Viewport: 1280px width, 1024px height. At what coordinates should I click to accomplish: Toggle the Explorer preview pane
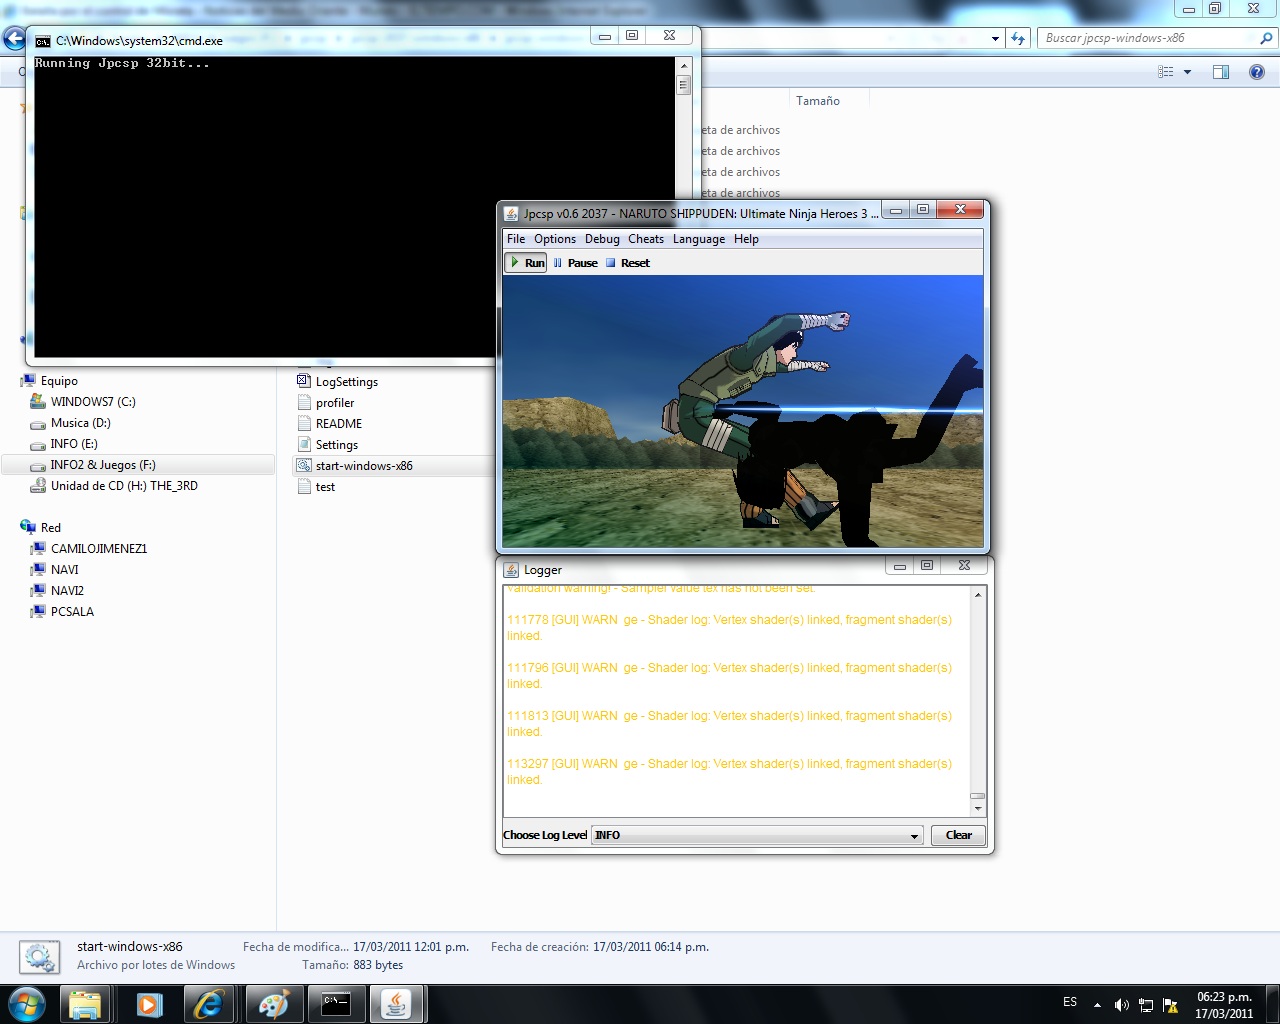pos(1221,72)
